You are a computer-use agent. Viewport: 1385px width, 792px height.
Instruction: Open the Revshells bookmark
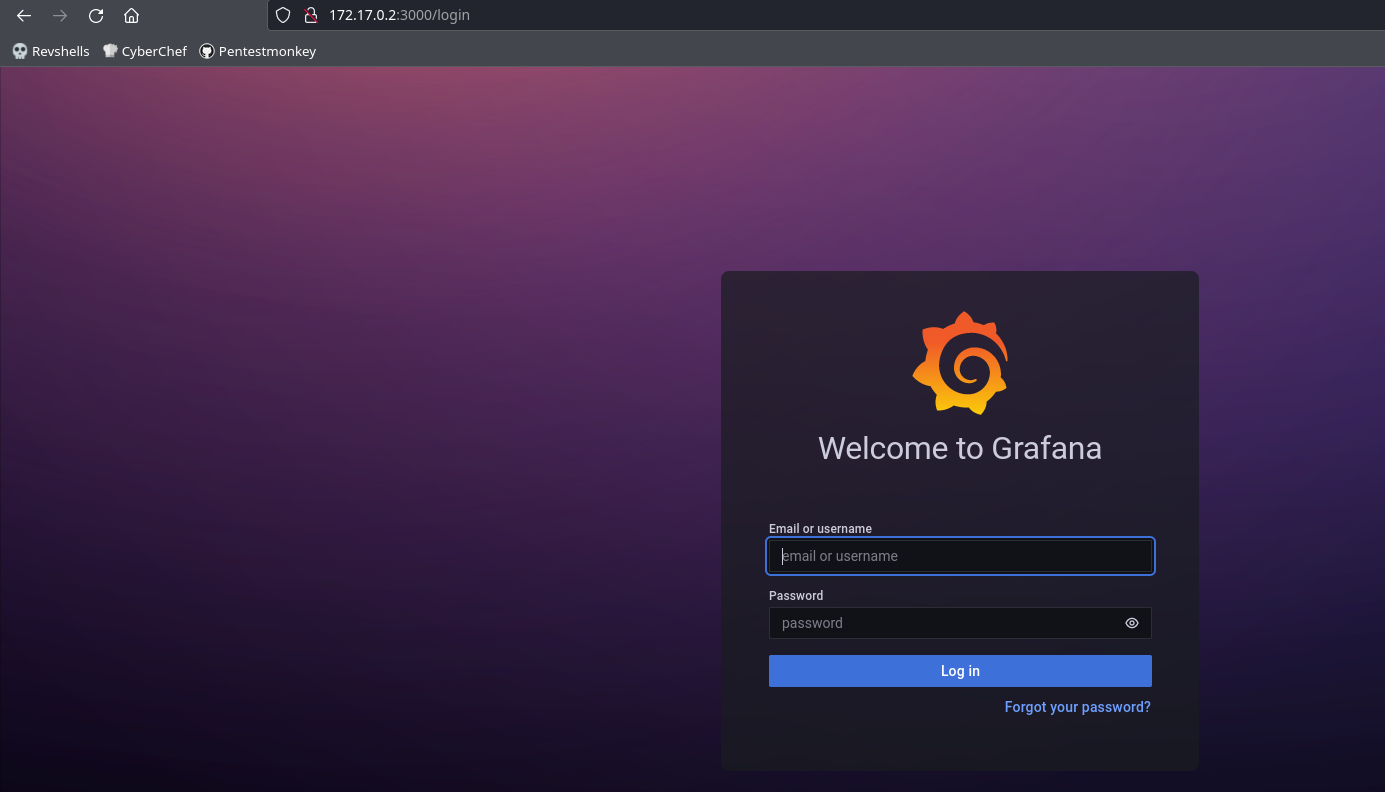pos(51,51)
